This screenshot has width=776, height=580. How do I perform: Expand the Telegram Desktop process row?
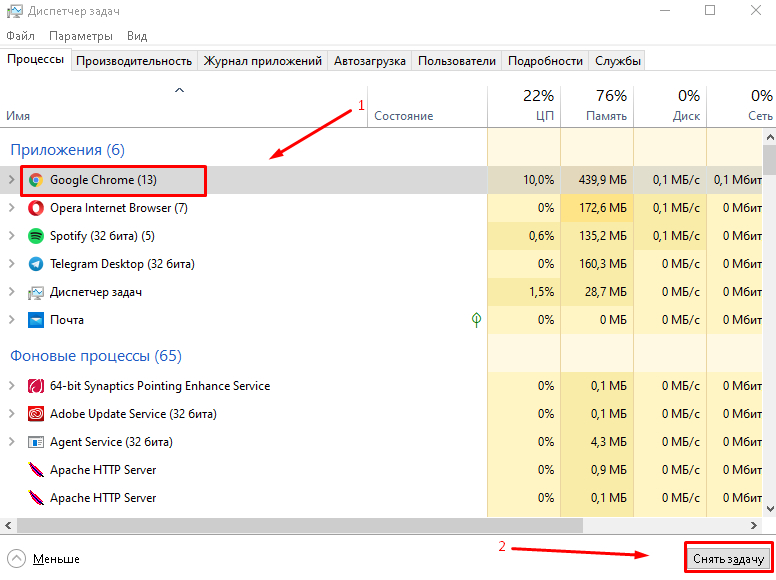click(11, 264)
